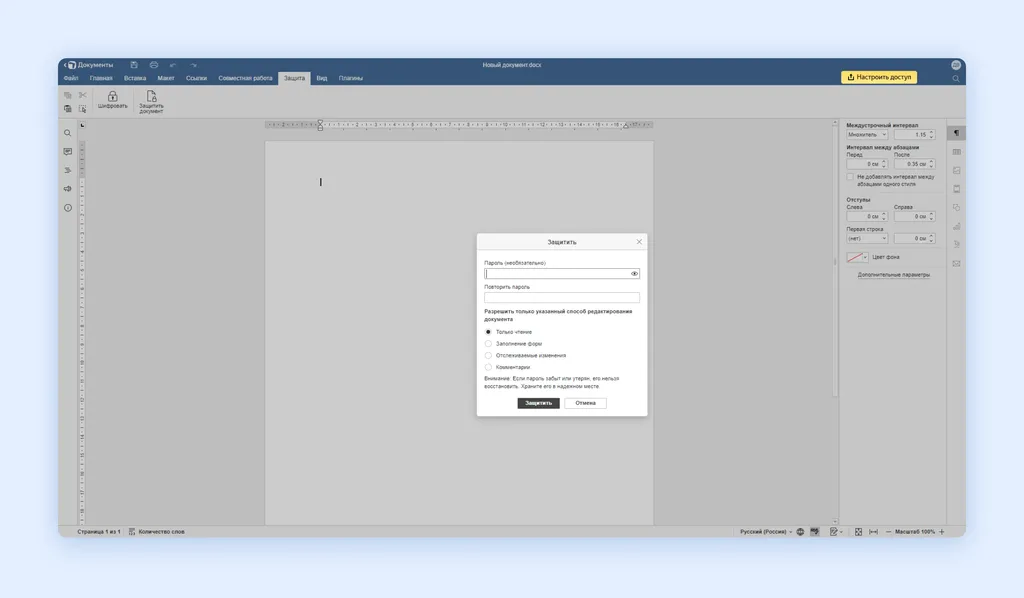Open the feedback megaphone icon
This screenshot has width=1024, height=598.
click(x=68, y=189)
